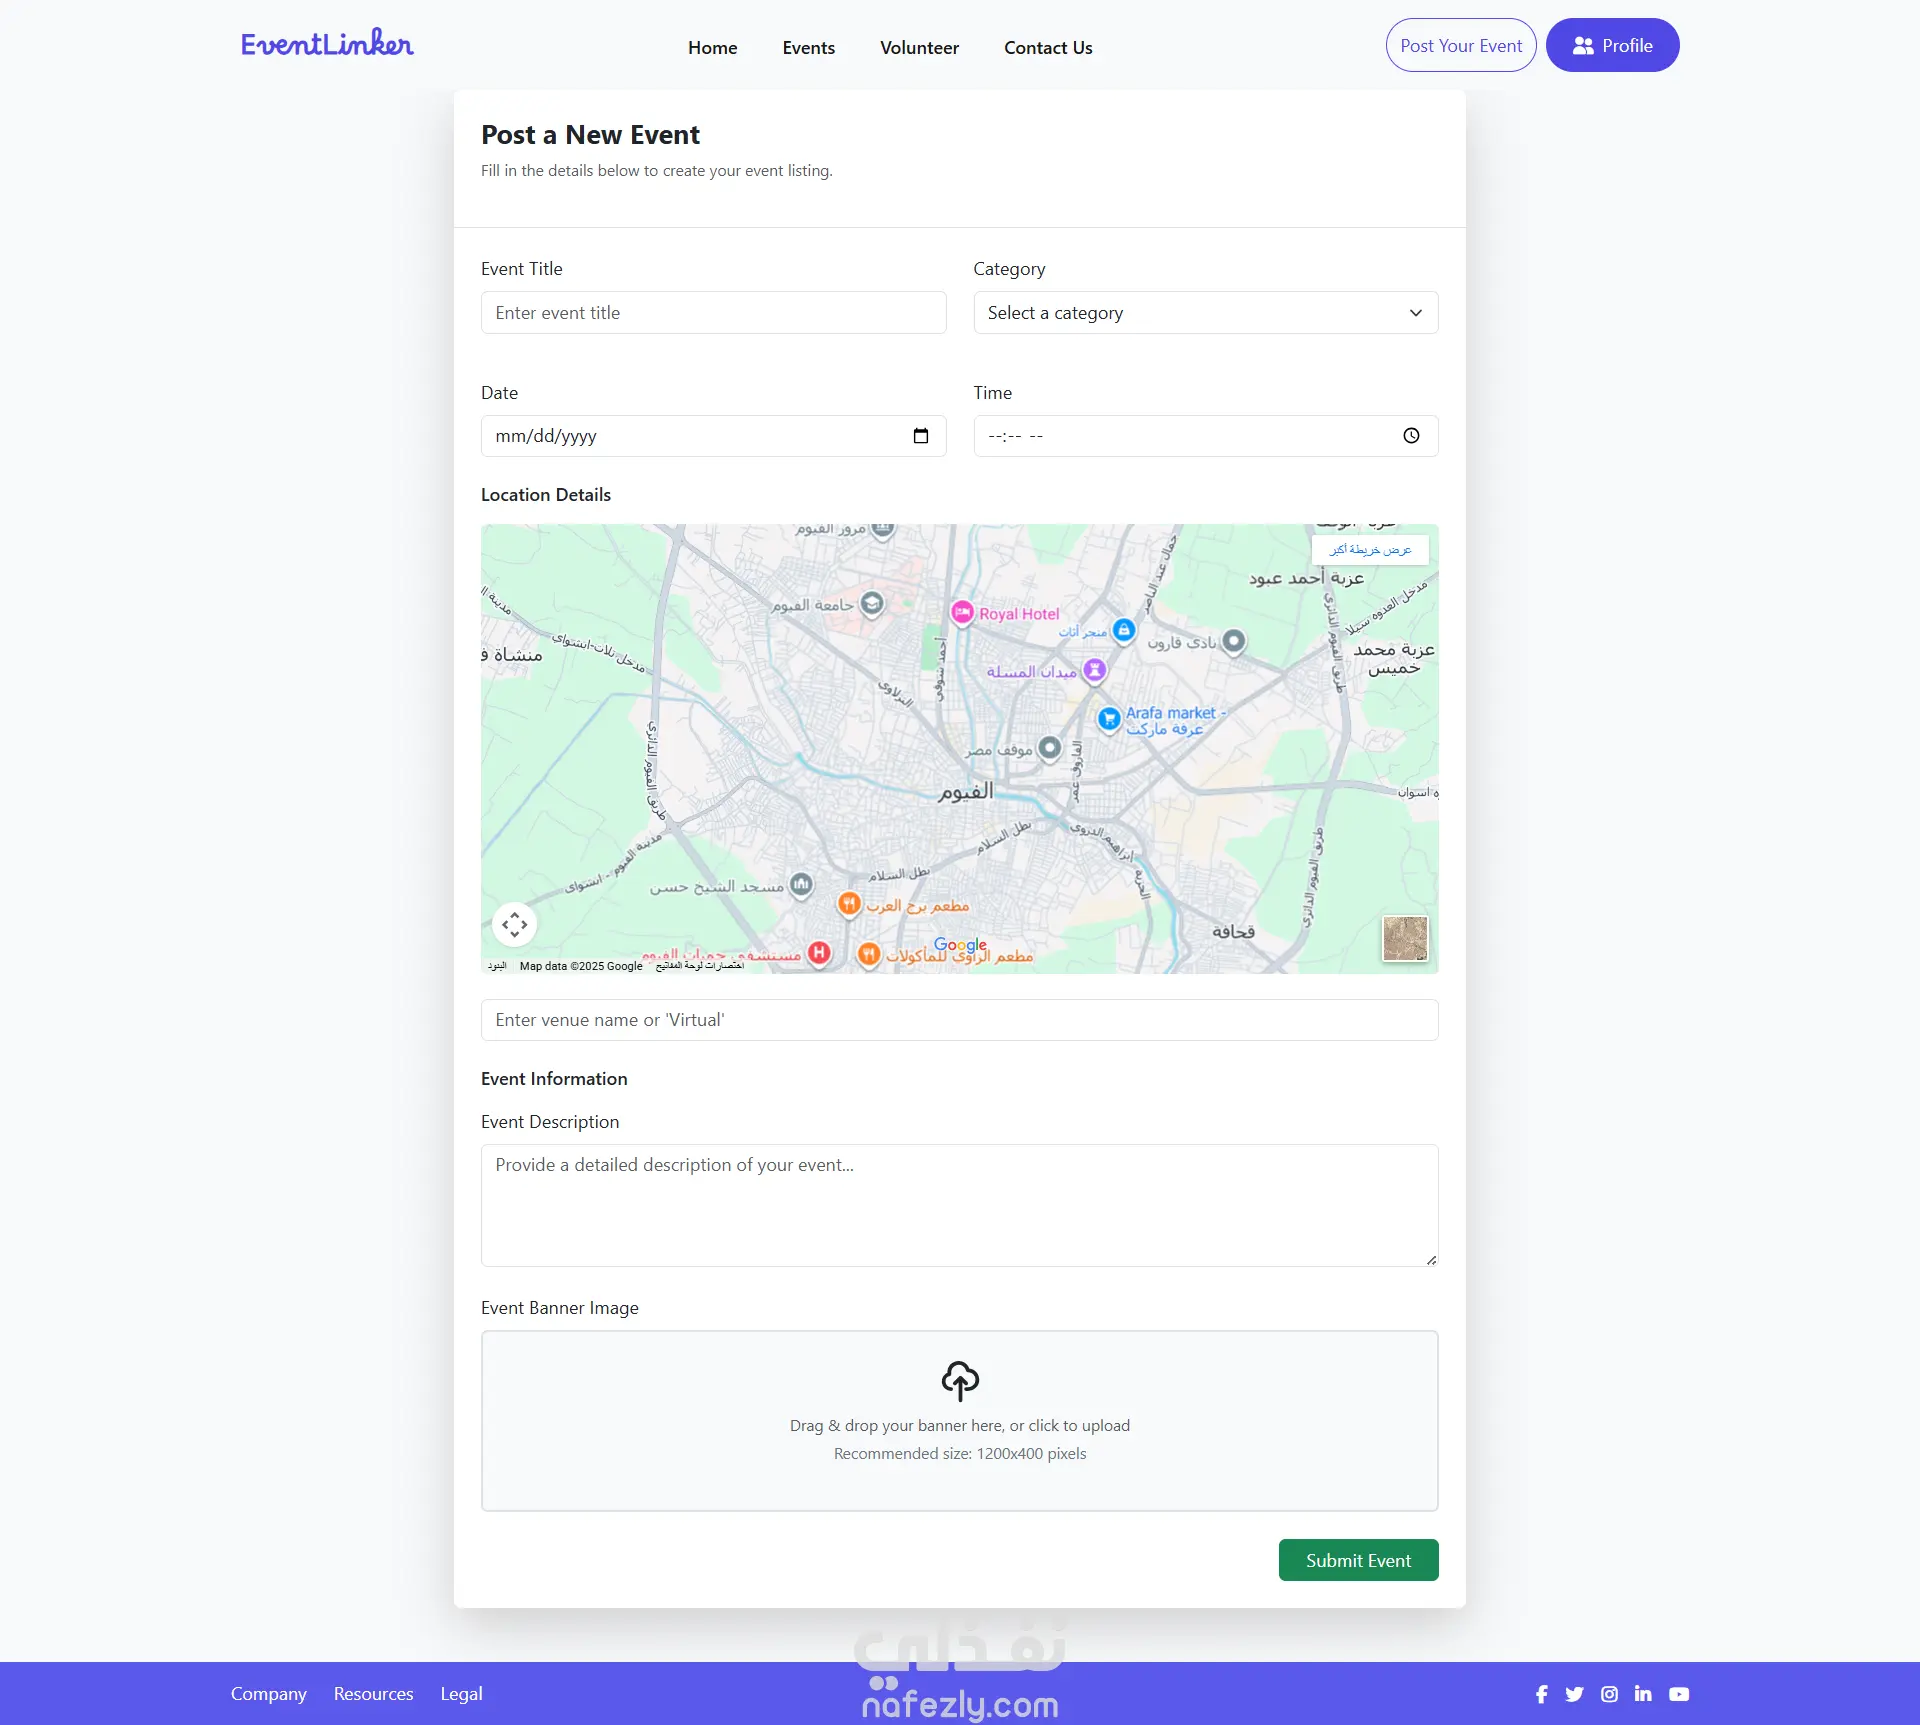The width and height of the screenshot is (1920, 1725).
Task: Expand the Select a category dropdown
Action: pyautogui.click(x=1205, y=313)
